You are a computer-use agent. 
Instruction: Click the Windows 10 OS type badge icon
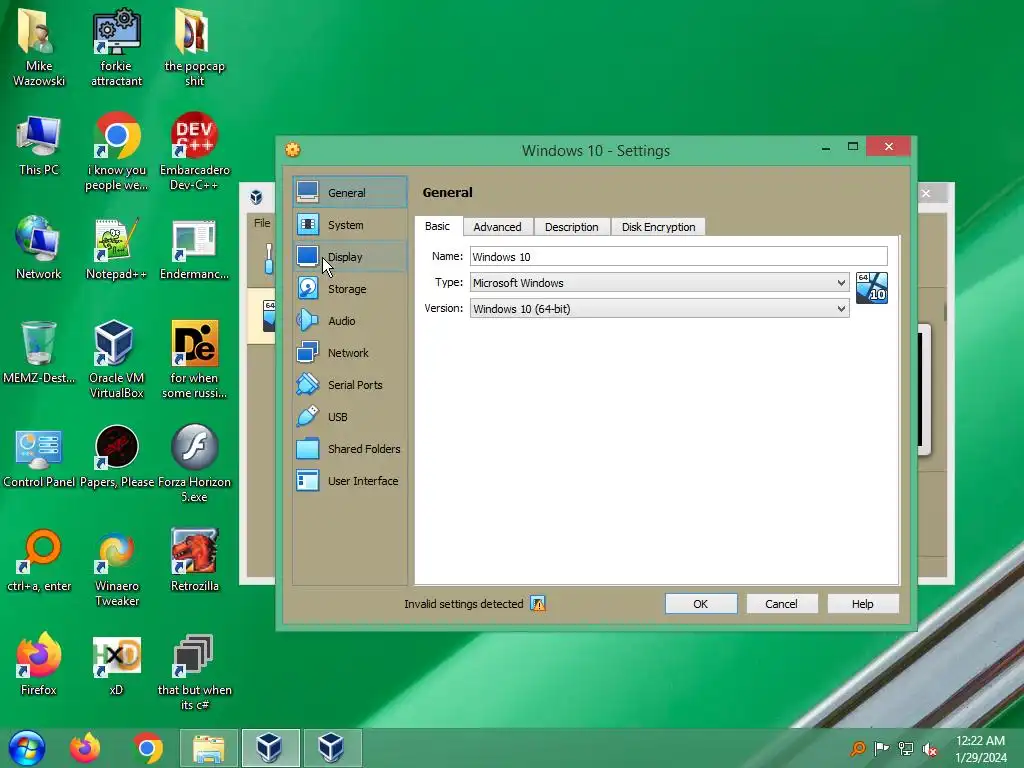(872, 288)
